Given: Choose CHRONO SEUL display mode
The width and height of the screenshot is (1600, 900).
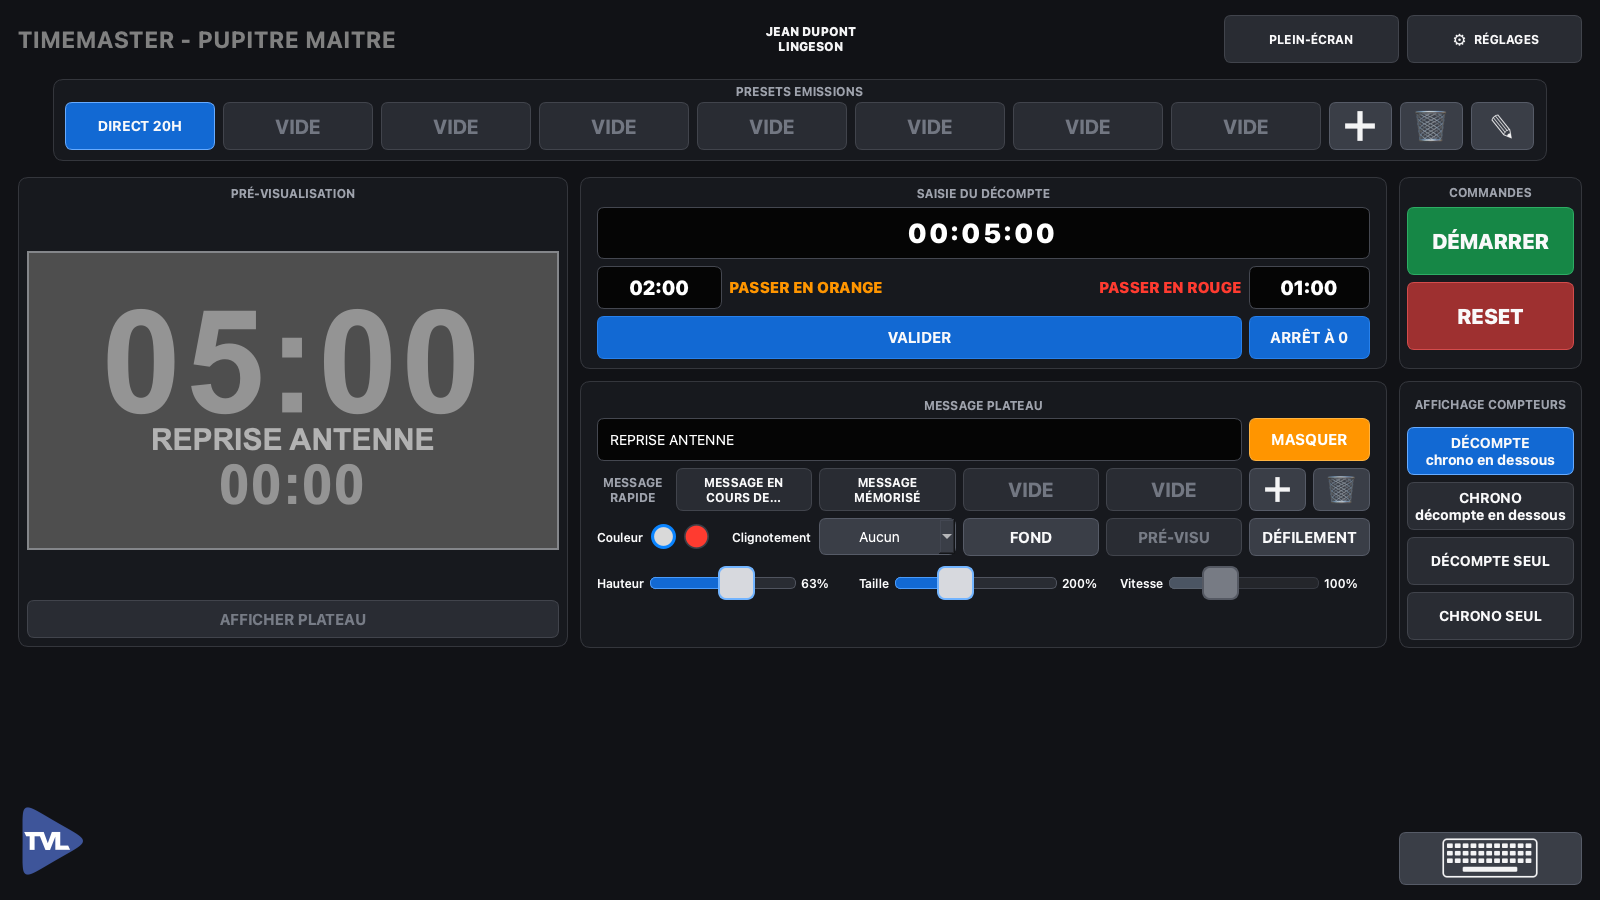Looking at the screenshot, I should pos(1490,616).
